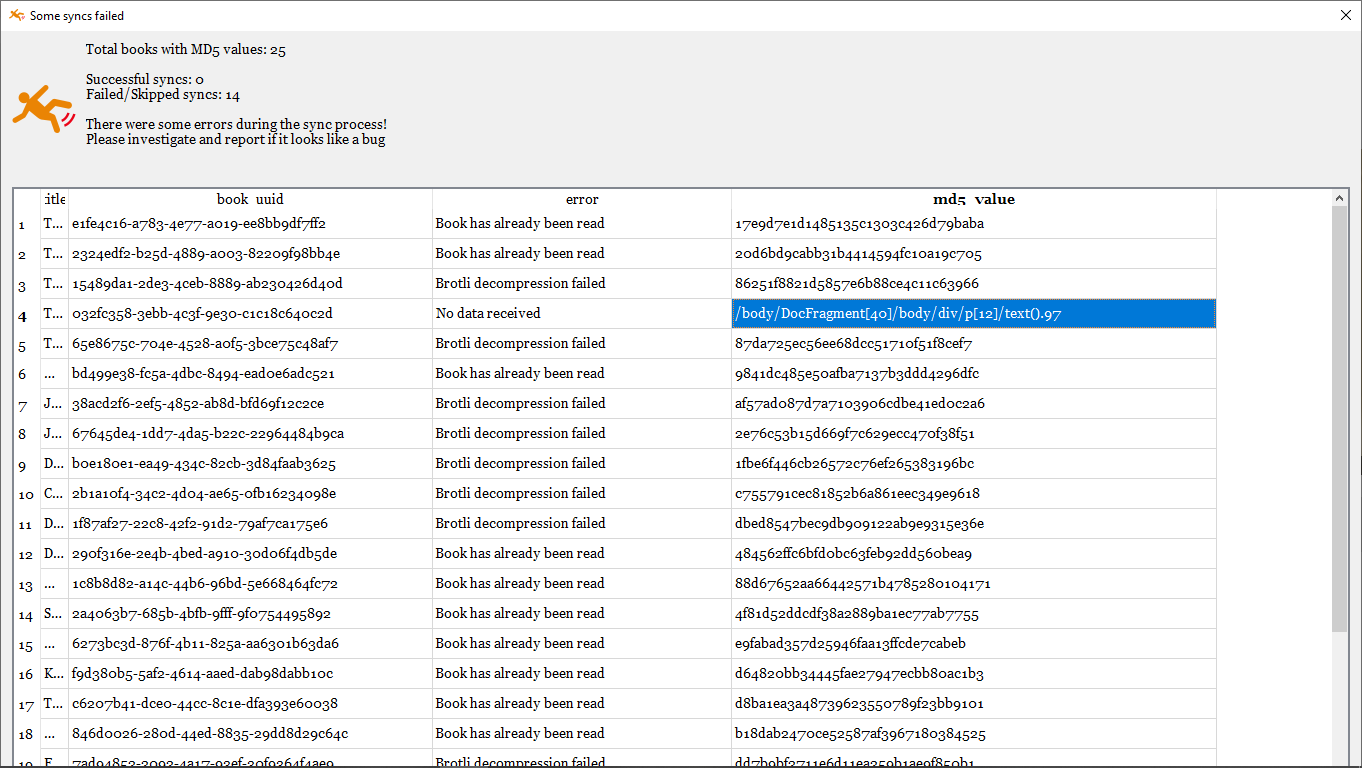Select md5 cell starting with d64820bb

974,674
